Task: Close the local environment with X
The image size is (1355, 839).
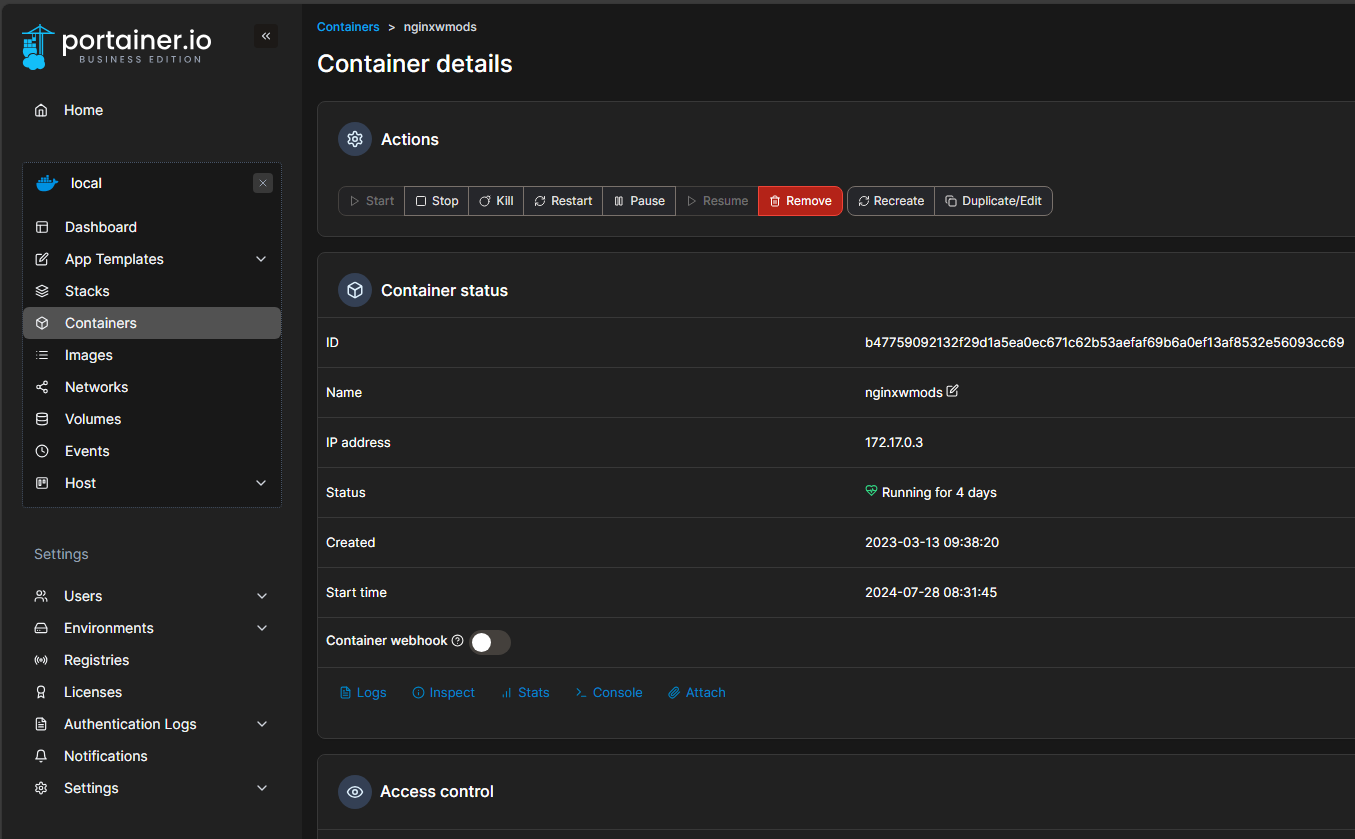Action: coord(263,183)
